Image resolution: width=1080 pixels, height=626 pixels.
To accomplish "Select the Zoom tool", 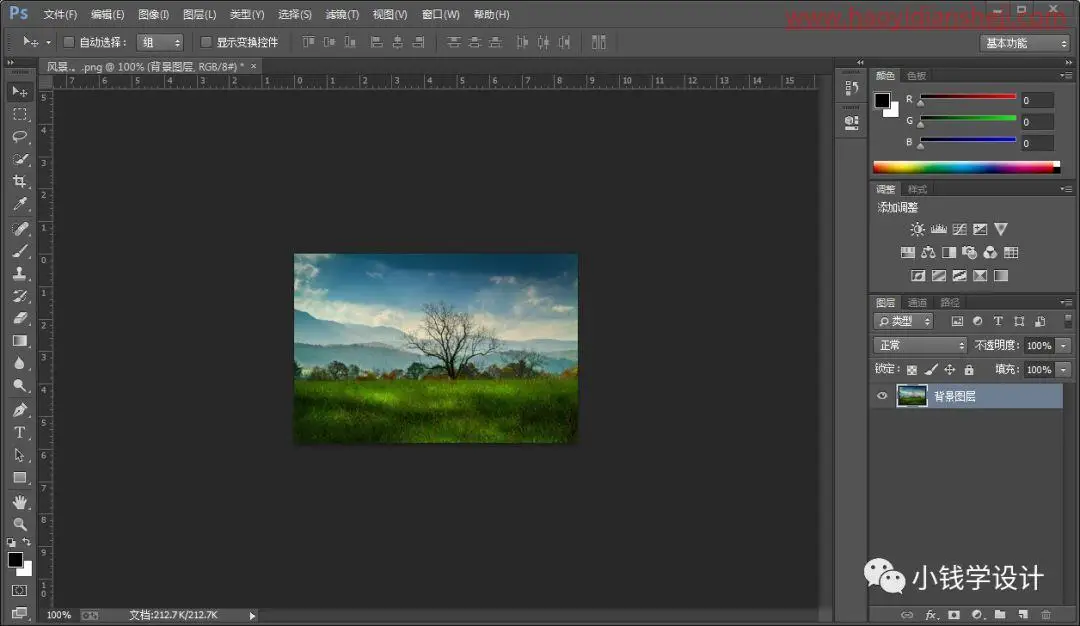I will 20,524.
